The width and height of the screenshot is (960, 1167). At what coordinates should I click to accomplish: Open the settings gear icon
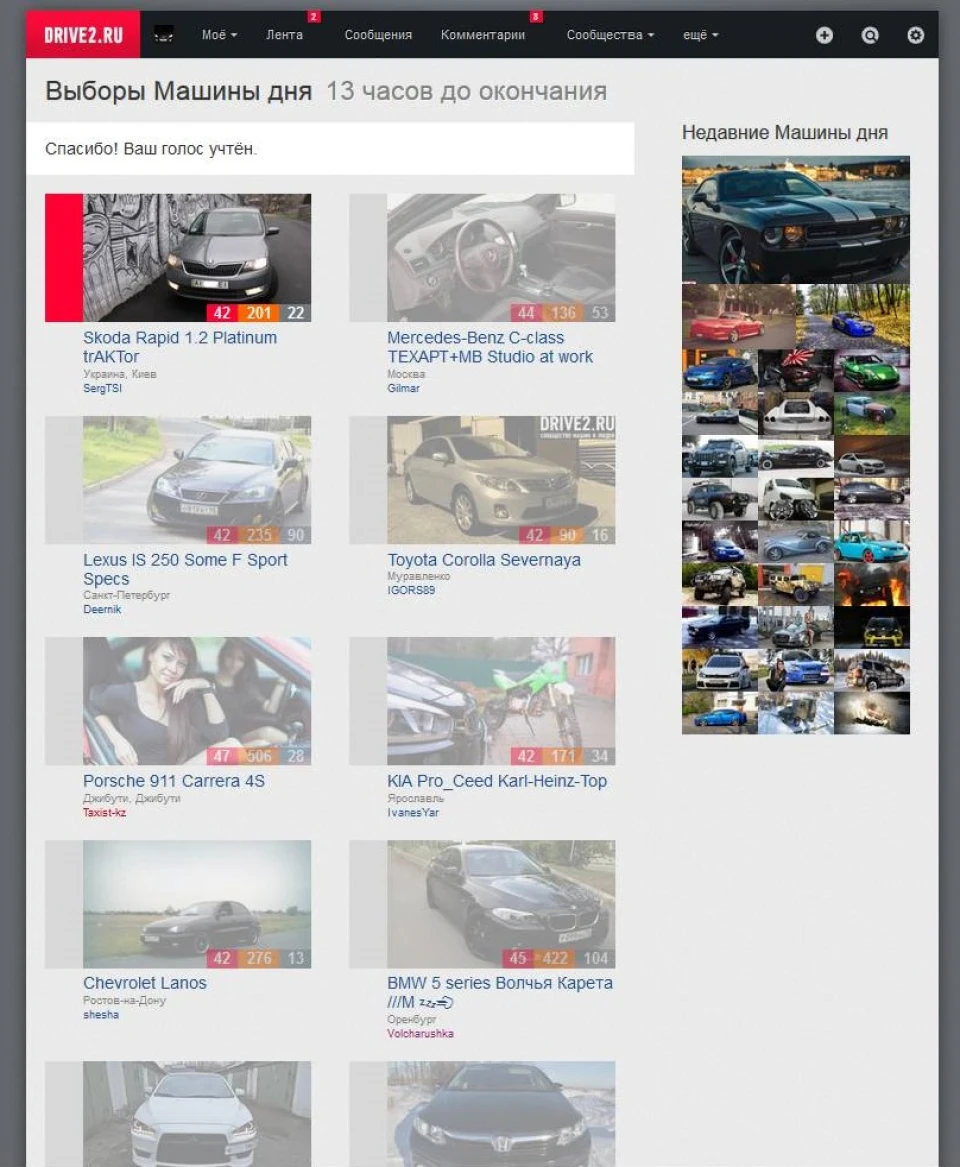pyautogui.click(x=915, y=35)
